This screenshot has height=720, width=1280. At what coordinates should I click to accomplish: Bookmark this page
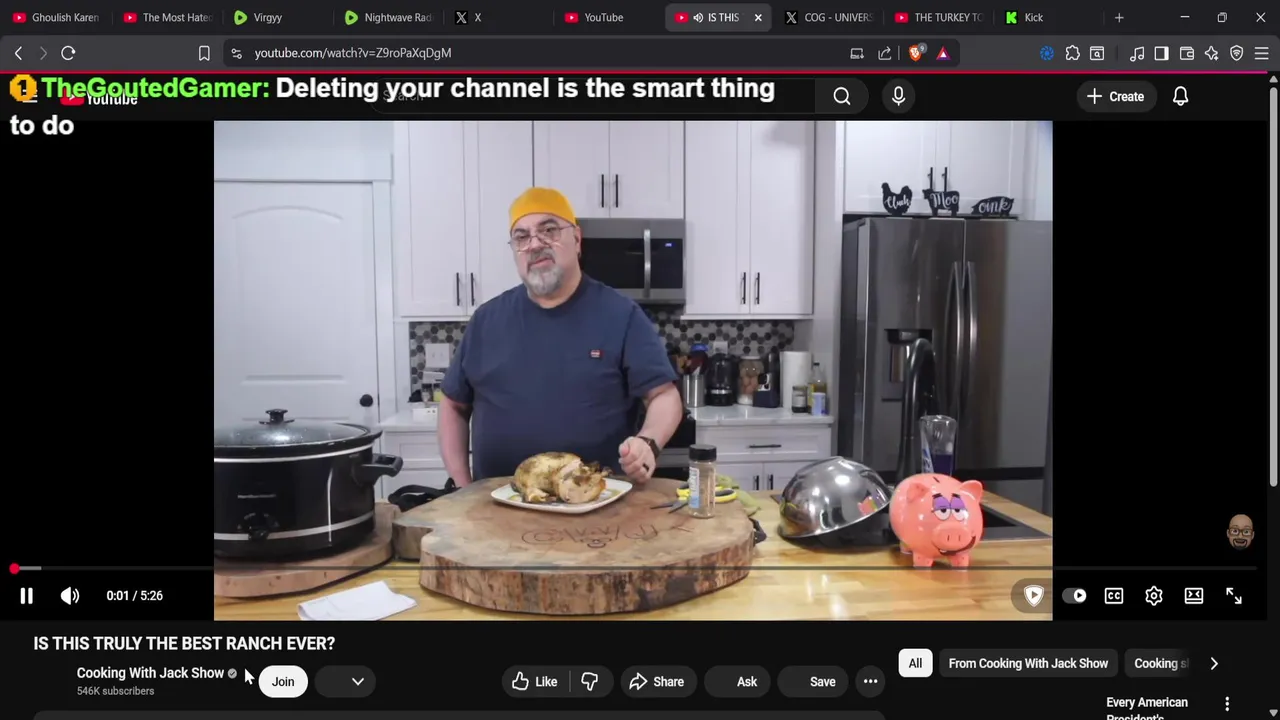point(204,53)
